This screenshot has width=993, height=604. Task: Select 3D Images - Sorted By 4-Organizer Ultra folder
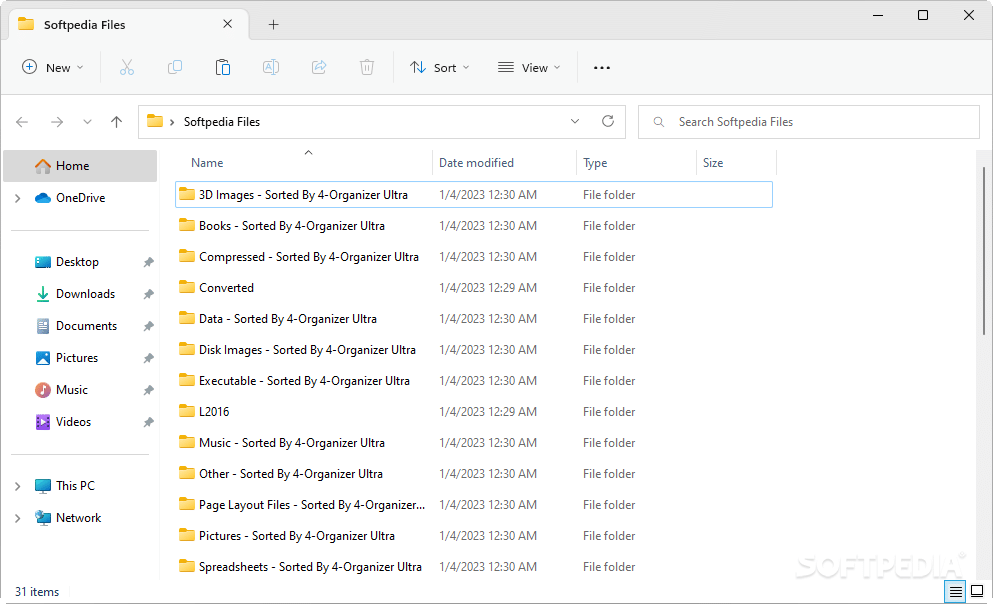tap(474, 194)
